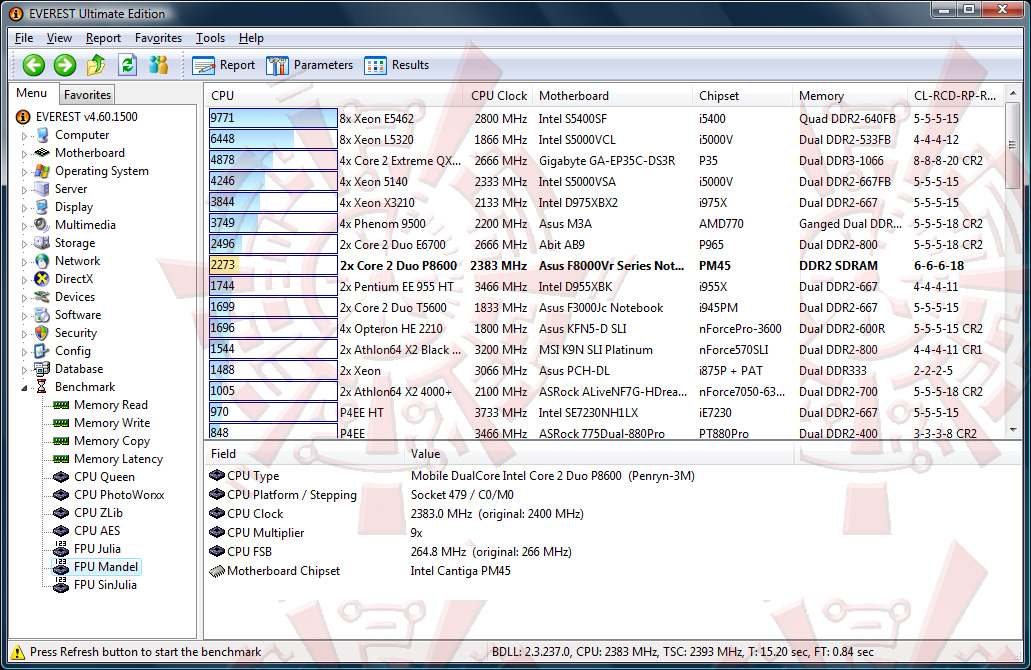Click the Multimedia speaker icon
The height and width of the screenshot is (670, 1031).
[x=43, y=225]
